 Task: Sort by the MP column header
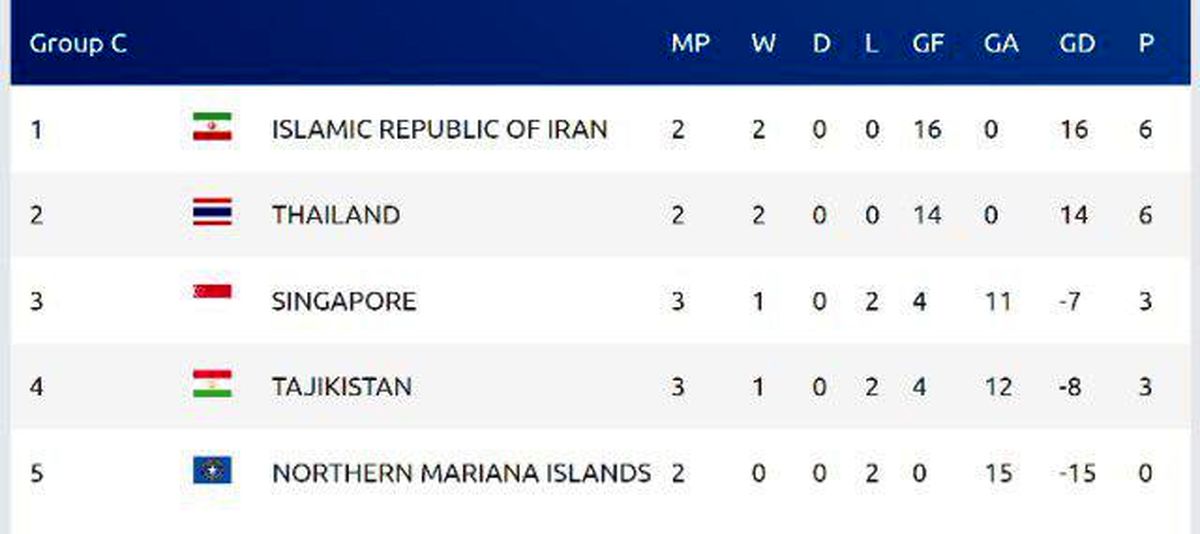(690, 45)
